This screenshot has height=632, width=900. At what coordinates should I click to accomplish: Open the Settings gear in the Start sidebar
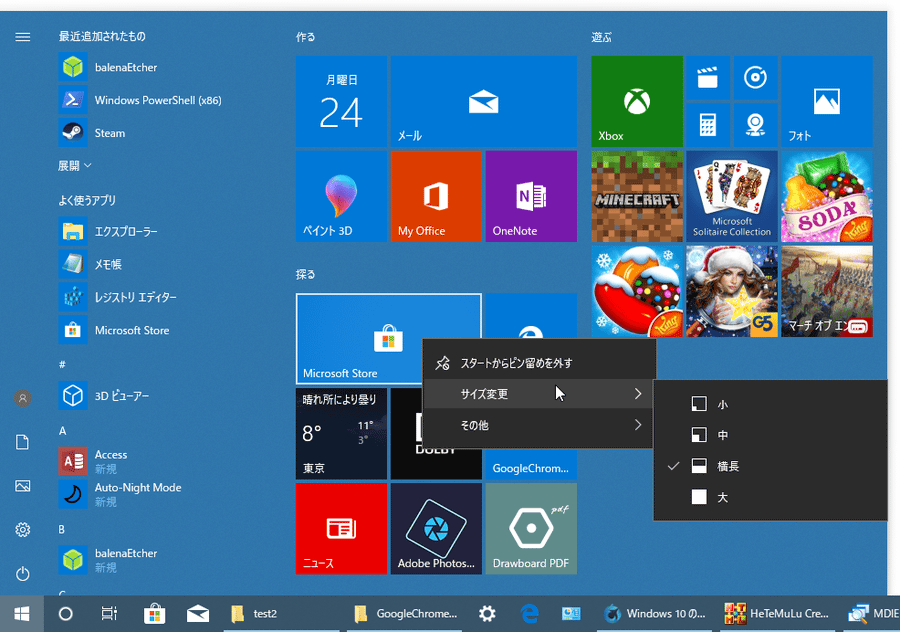coord(23,529)
